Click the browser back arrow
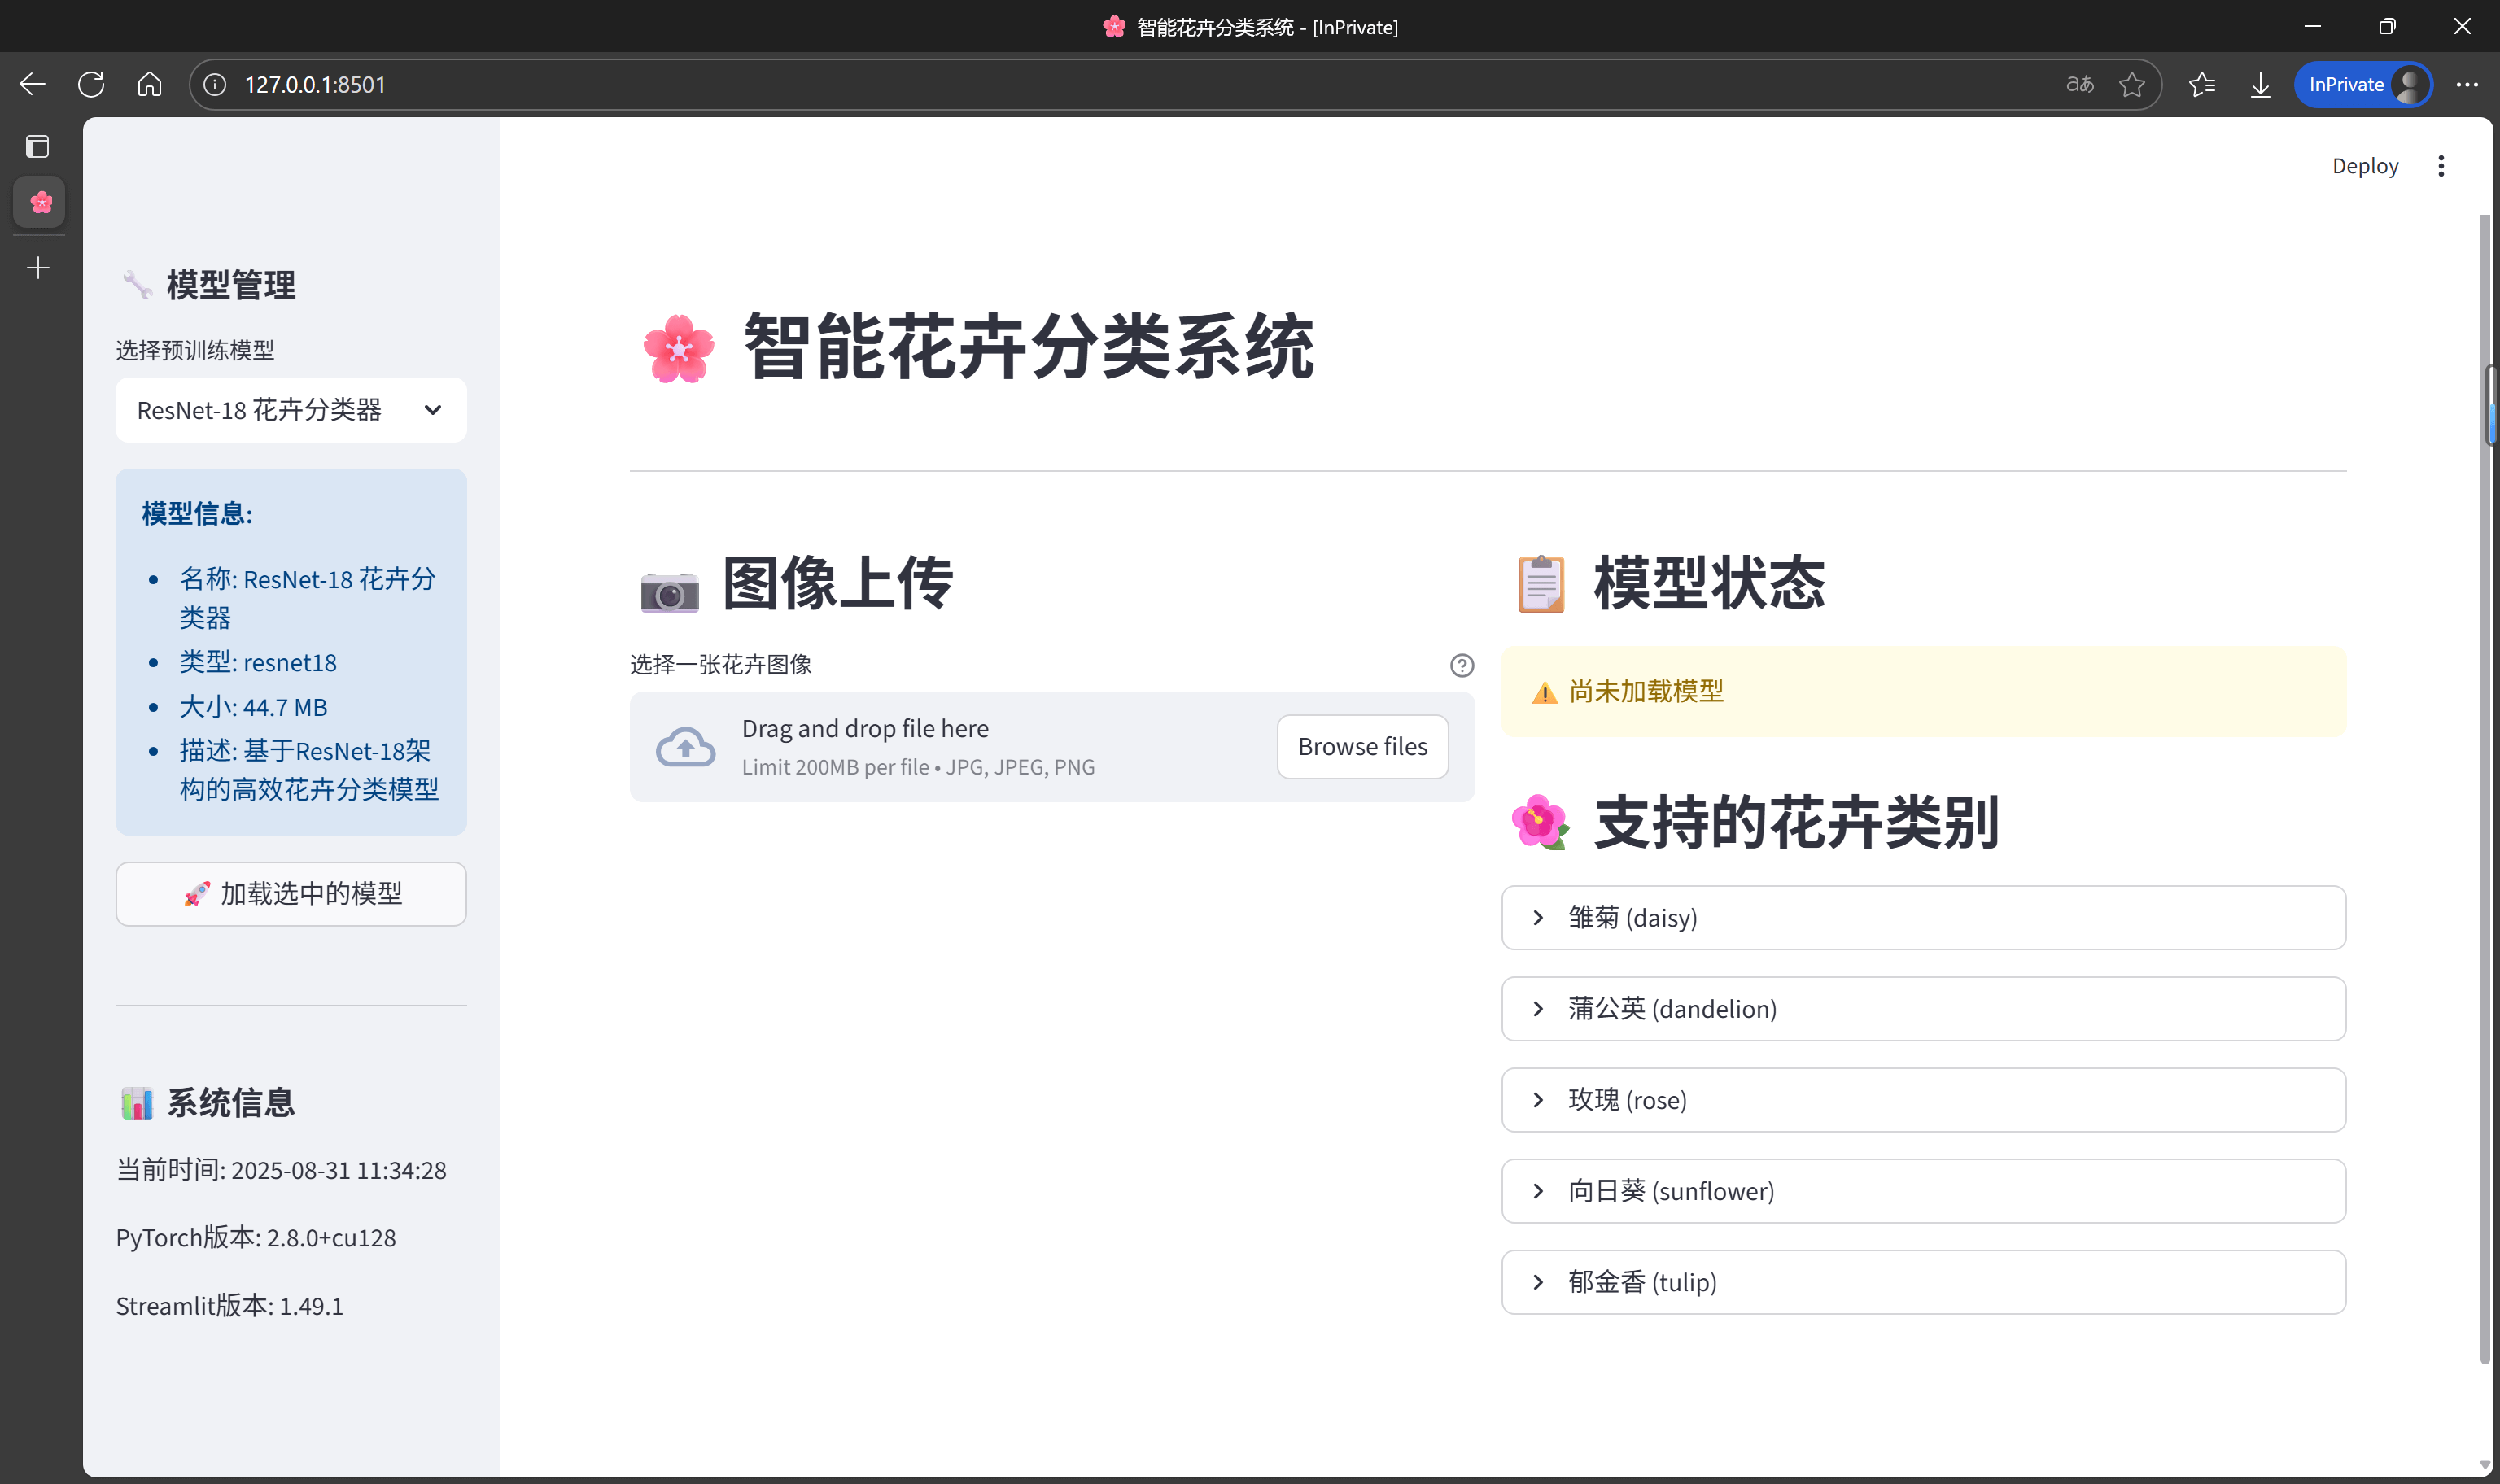The width and height of the screenshot is (2500, 1484). [32, 85]
